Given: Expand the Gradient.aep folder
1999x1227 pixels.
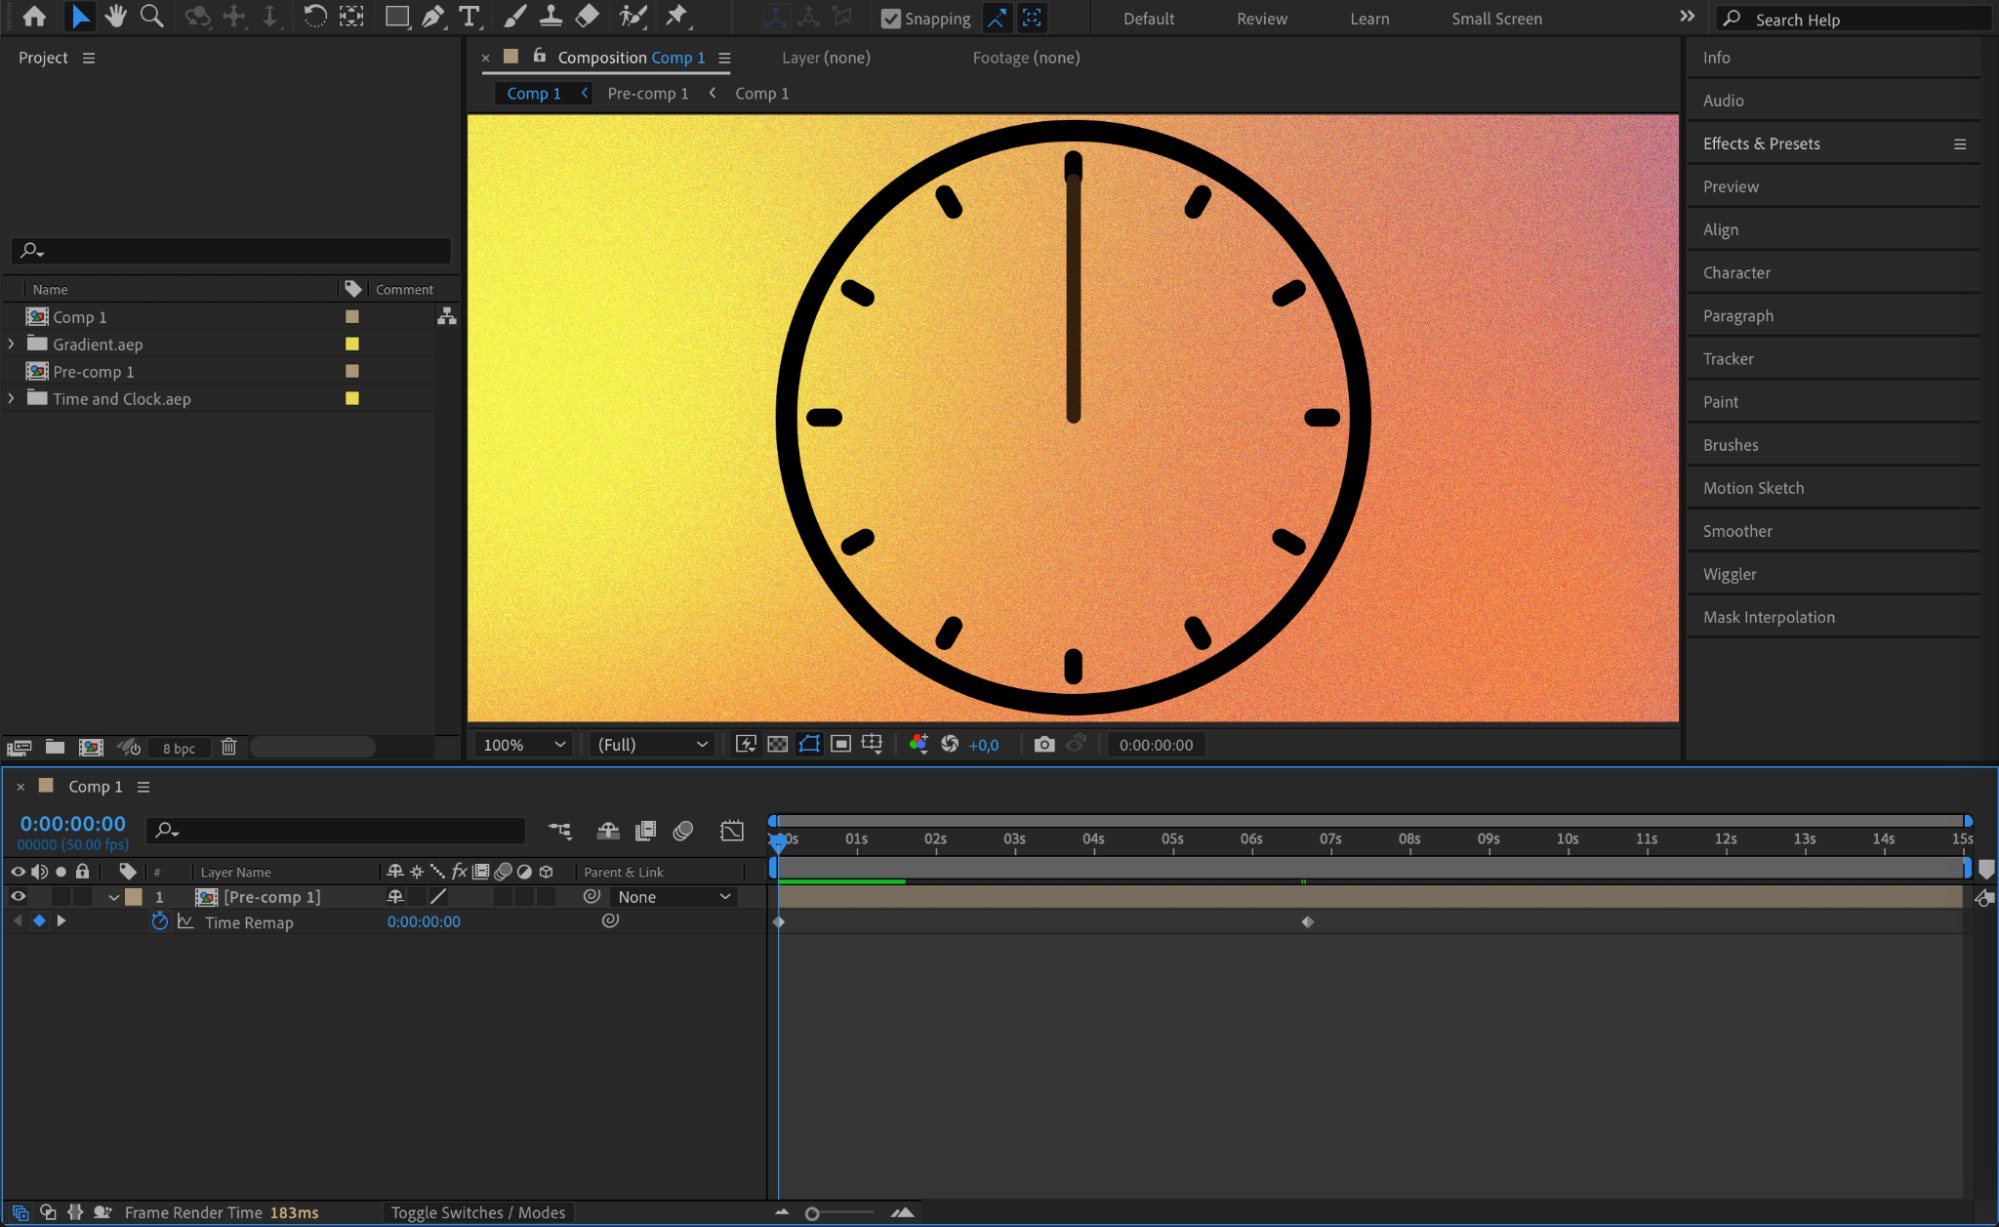Looking at the screenshot, I should click(x=11, y=344).
